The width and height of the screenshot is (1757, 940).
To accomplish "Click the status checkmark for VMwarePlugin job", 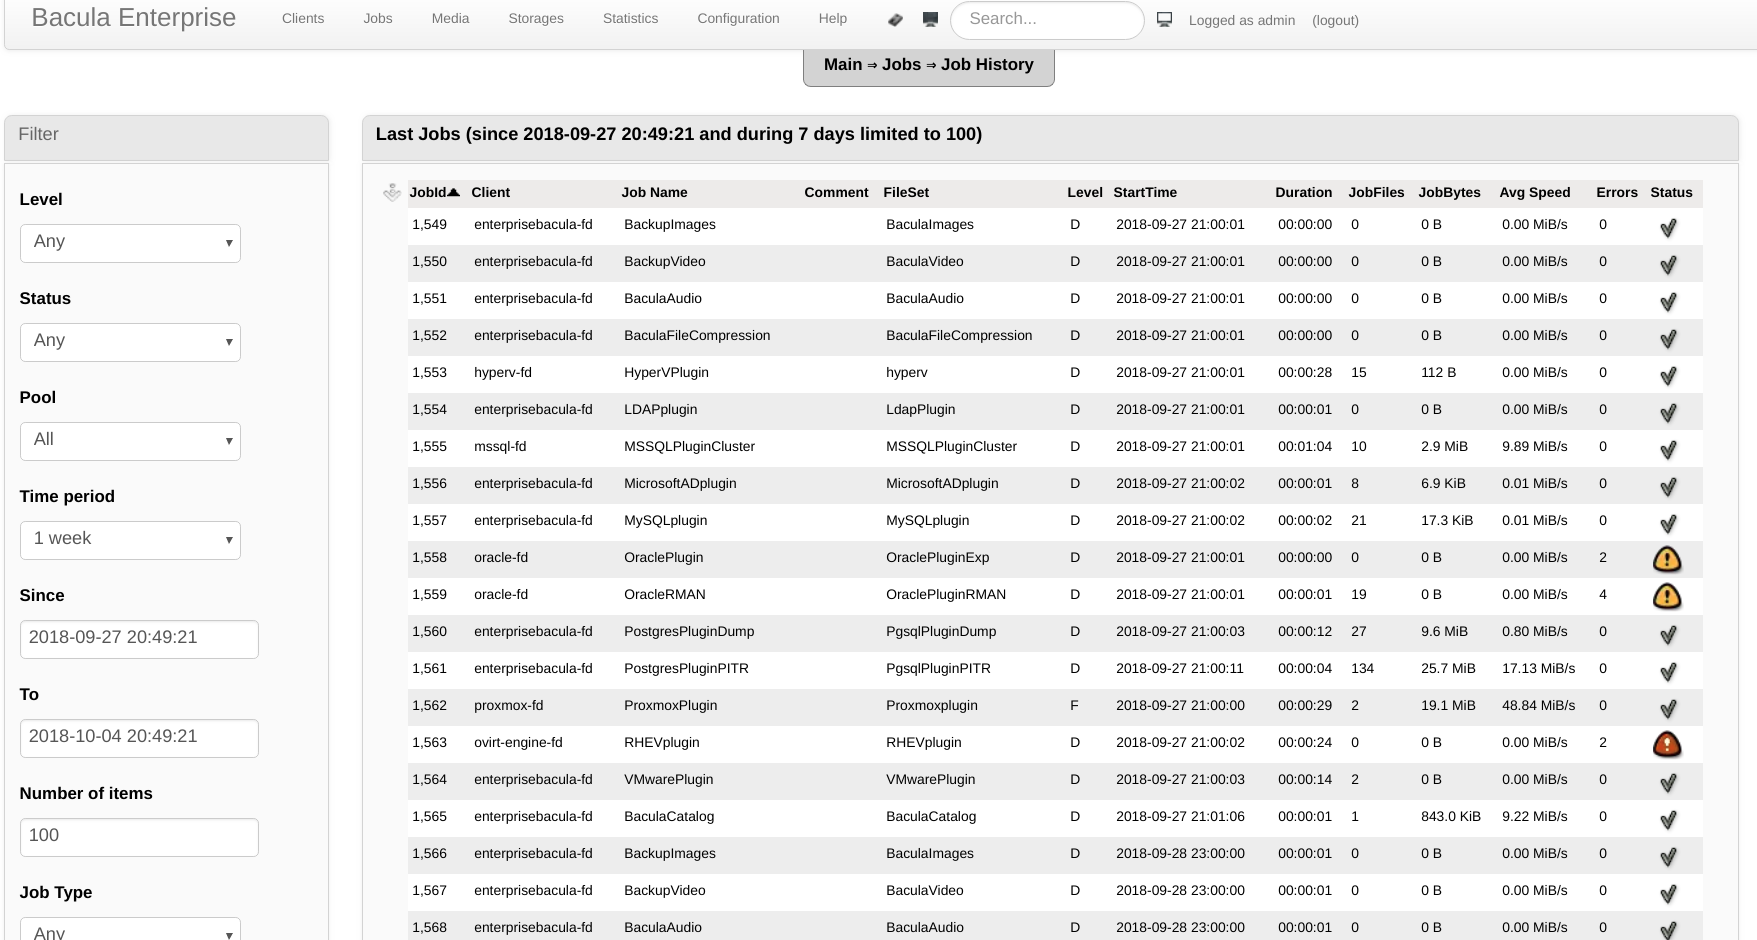I will [1668, 783].
